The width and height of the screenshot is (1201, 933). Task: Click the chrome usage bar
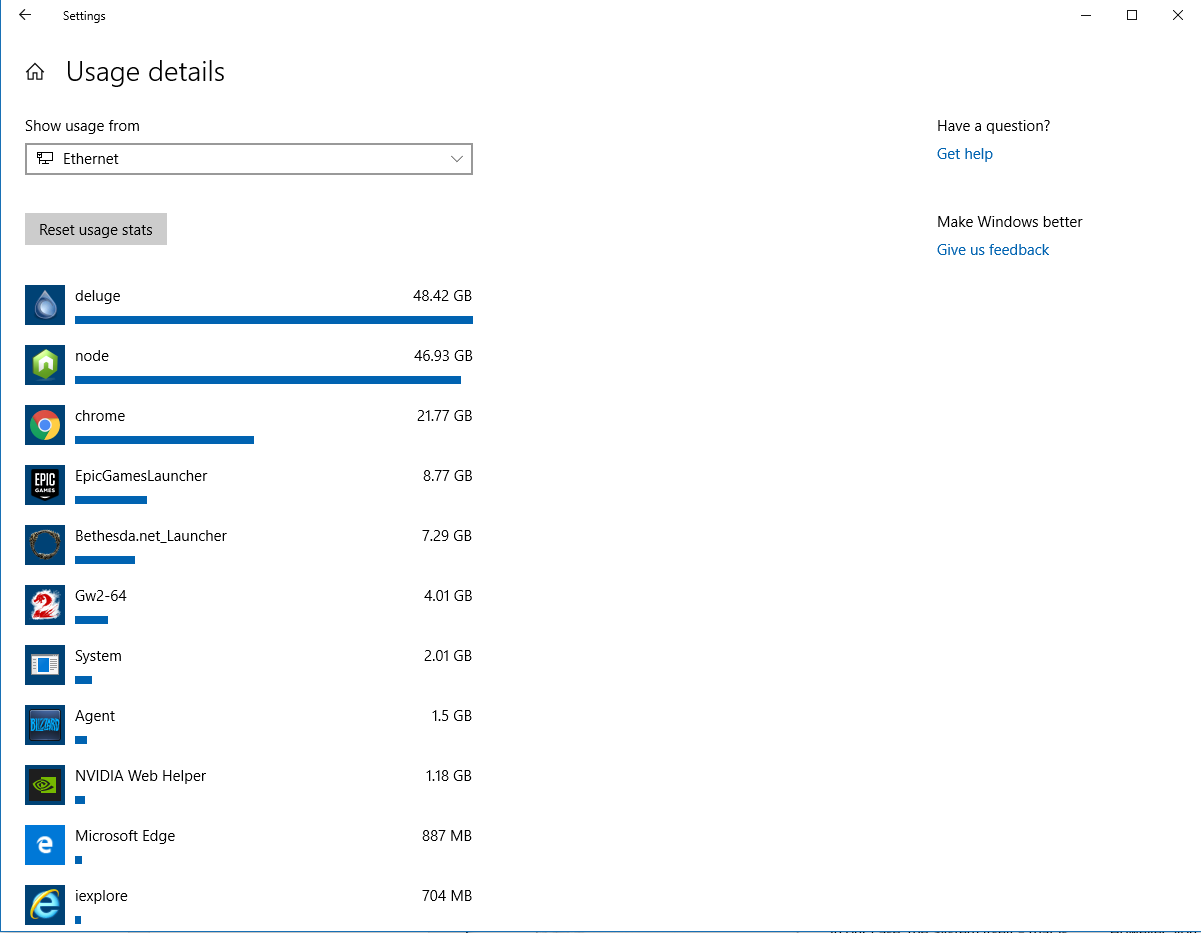pos(164,440)
